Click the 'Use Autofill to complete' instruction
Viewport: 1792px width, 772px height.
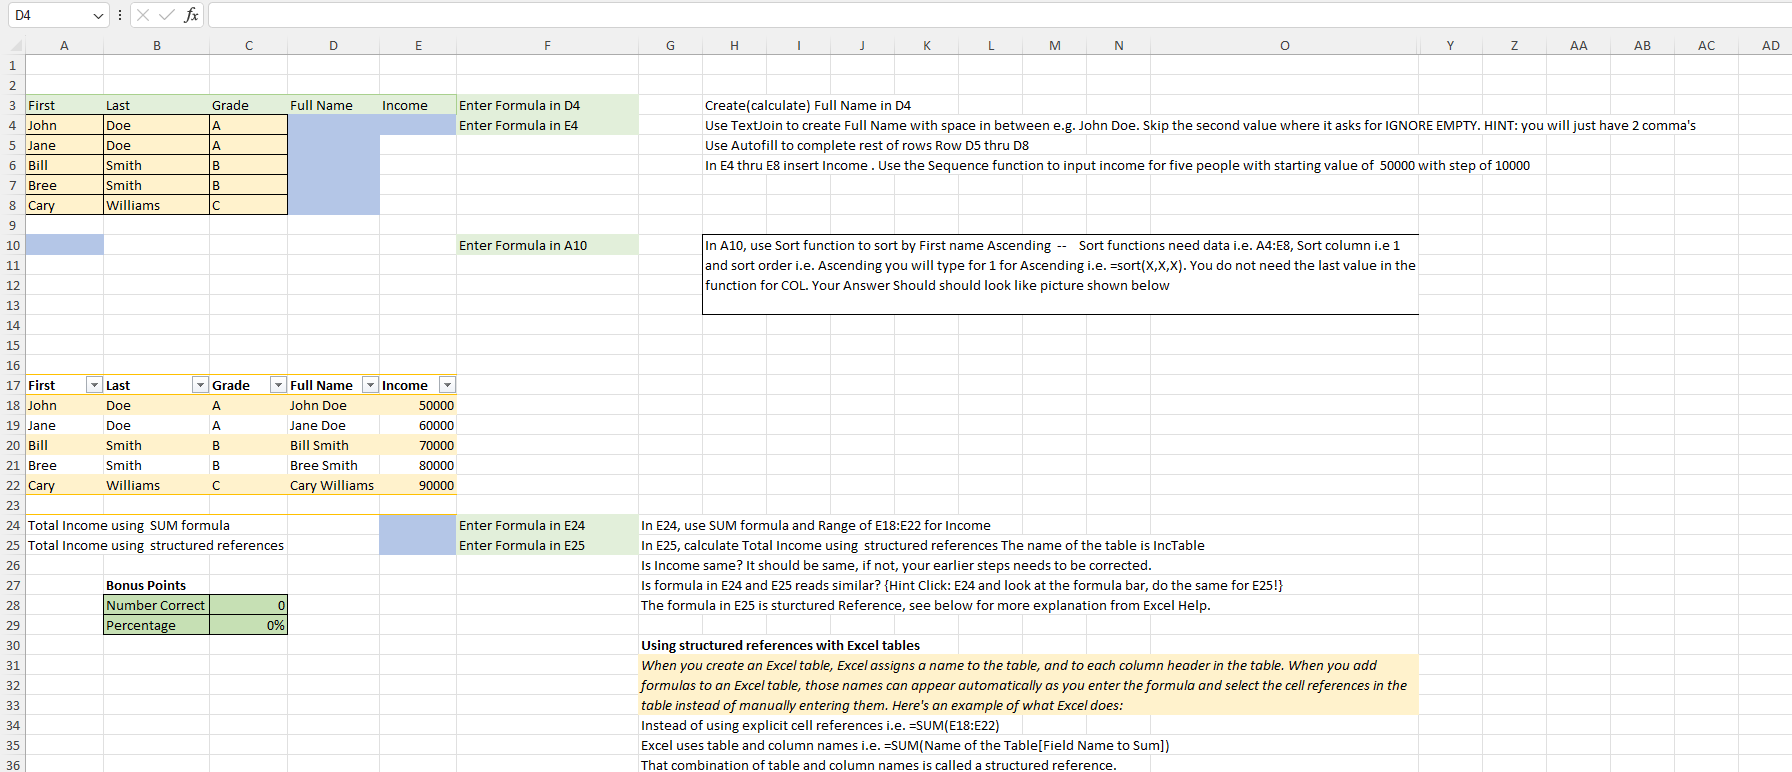tap(867, 145)
